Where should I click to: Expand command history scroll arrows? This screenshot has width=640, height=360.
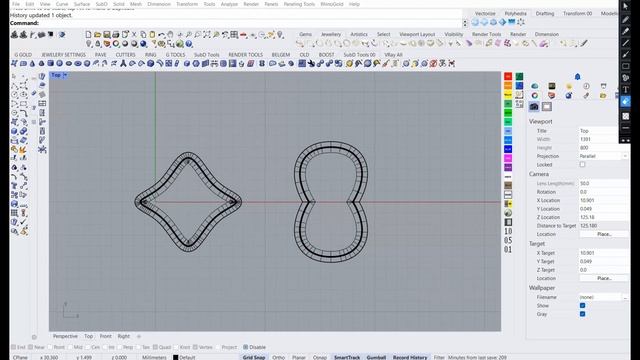(465, 23)
